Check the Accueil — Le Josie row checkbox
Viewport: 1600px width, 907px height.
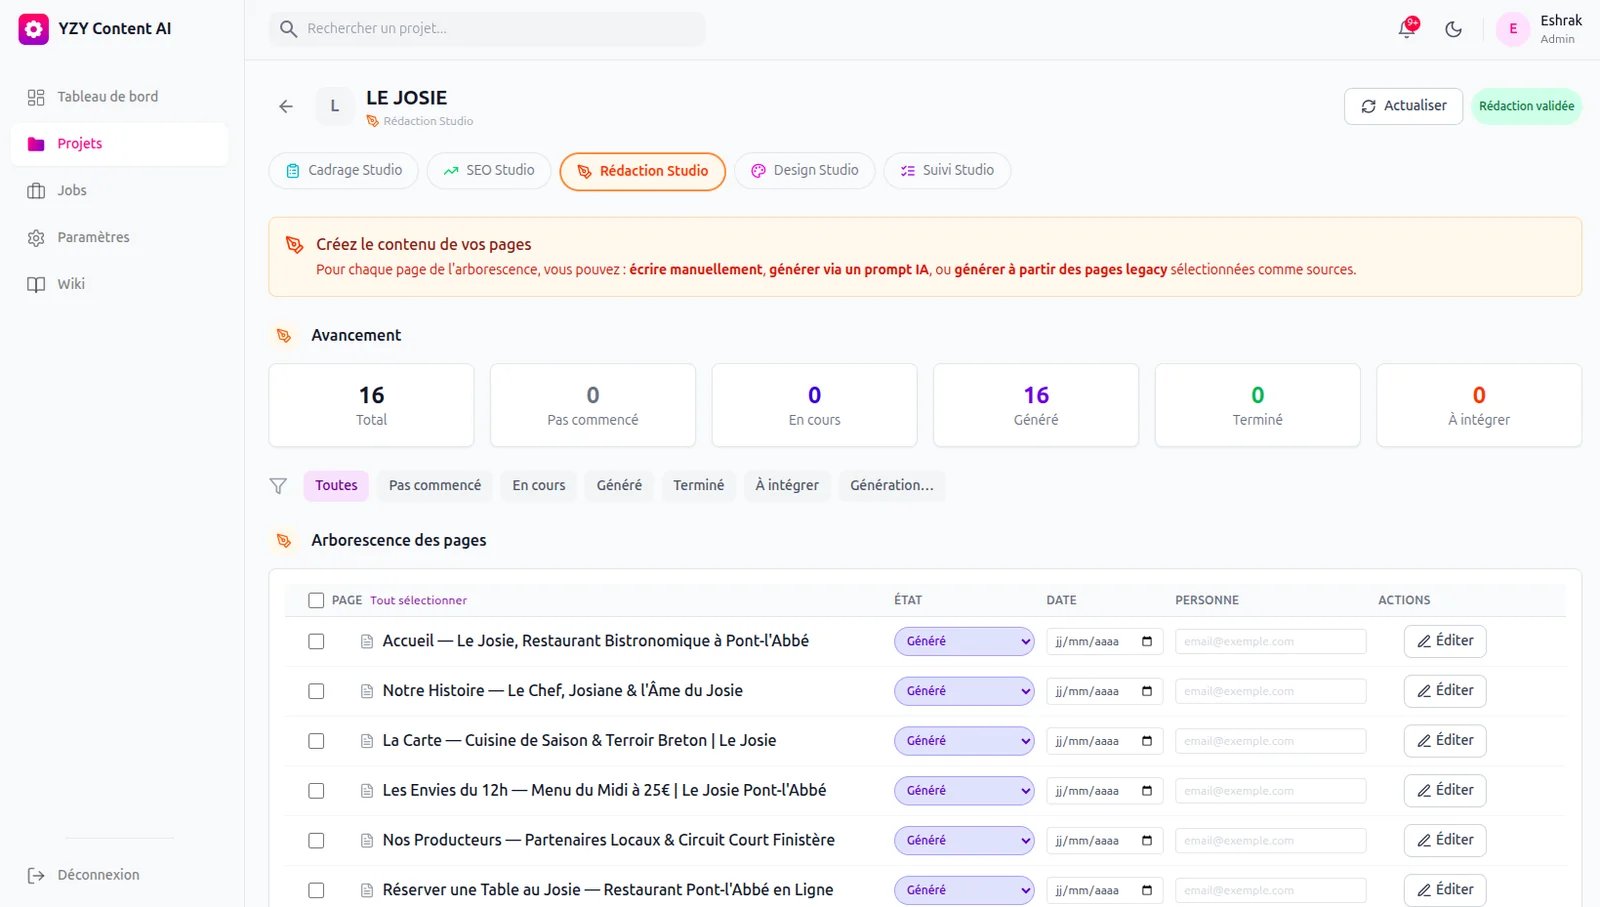(316, 642)
